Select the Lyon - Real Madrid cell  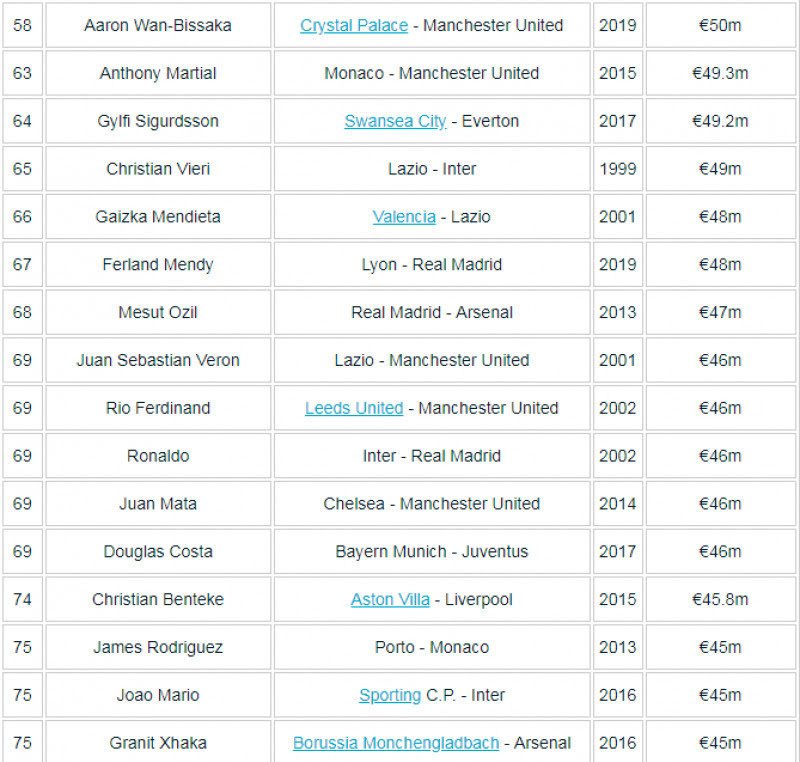pos(432,265)
